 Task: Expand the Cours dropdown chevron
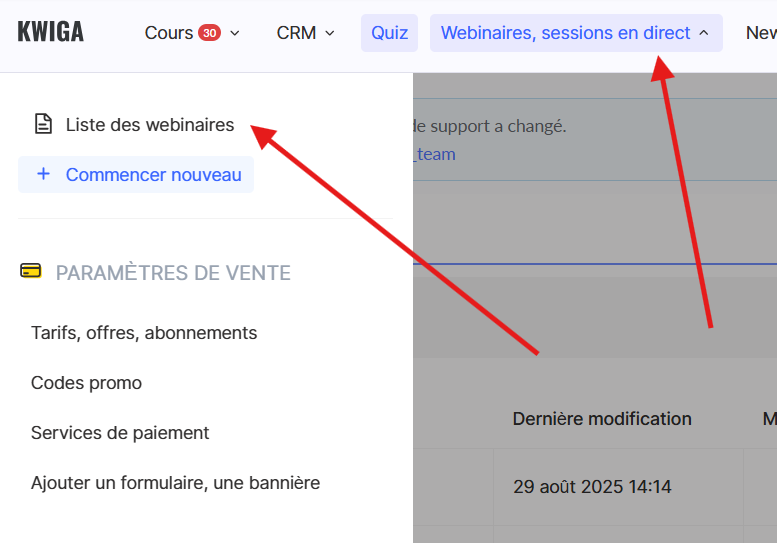pos(235,33)
